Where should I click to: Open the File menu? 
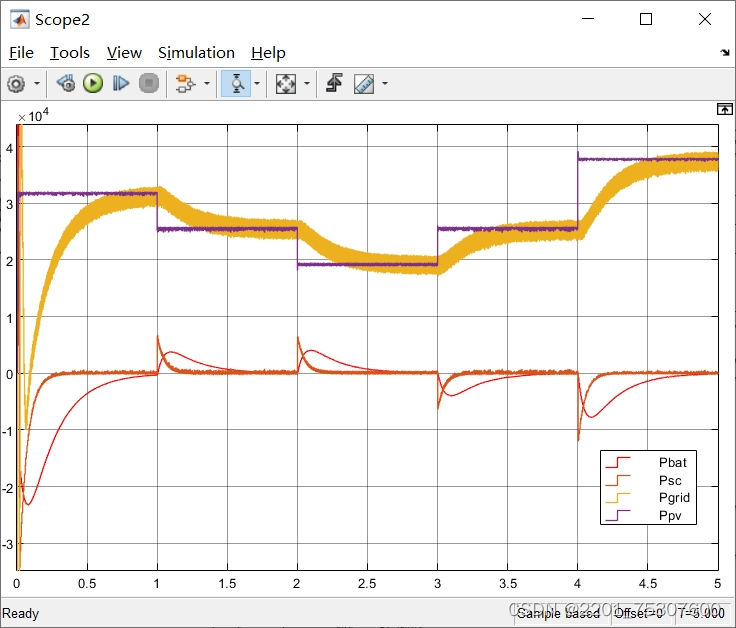[x=21, y=53]
